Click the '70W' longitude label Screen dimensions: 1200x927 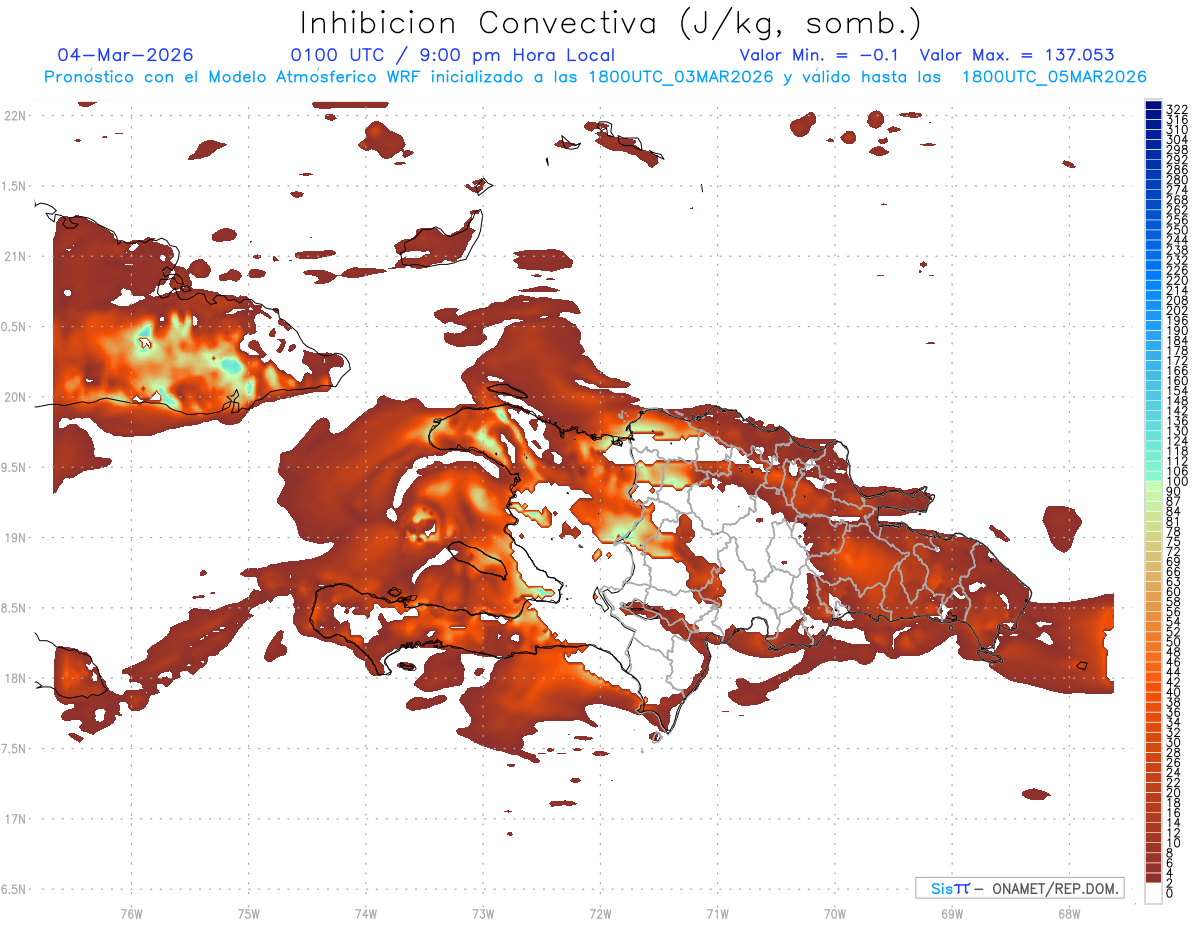834,912
